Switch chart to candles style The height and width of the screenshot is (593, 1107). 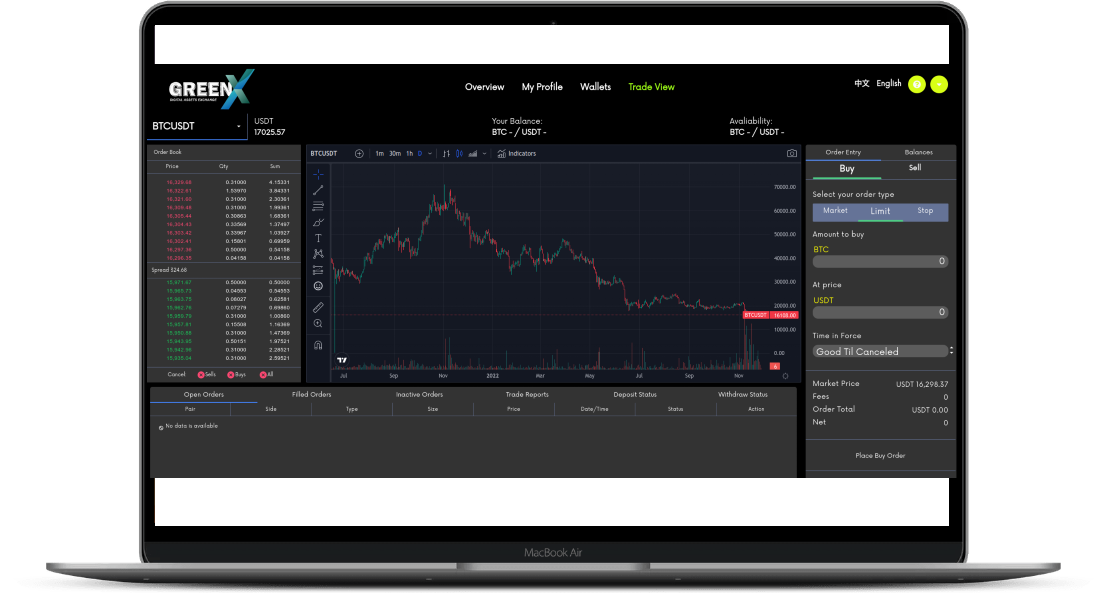click(x=460, y=154)
